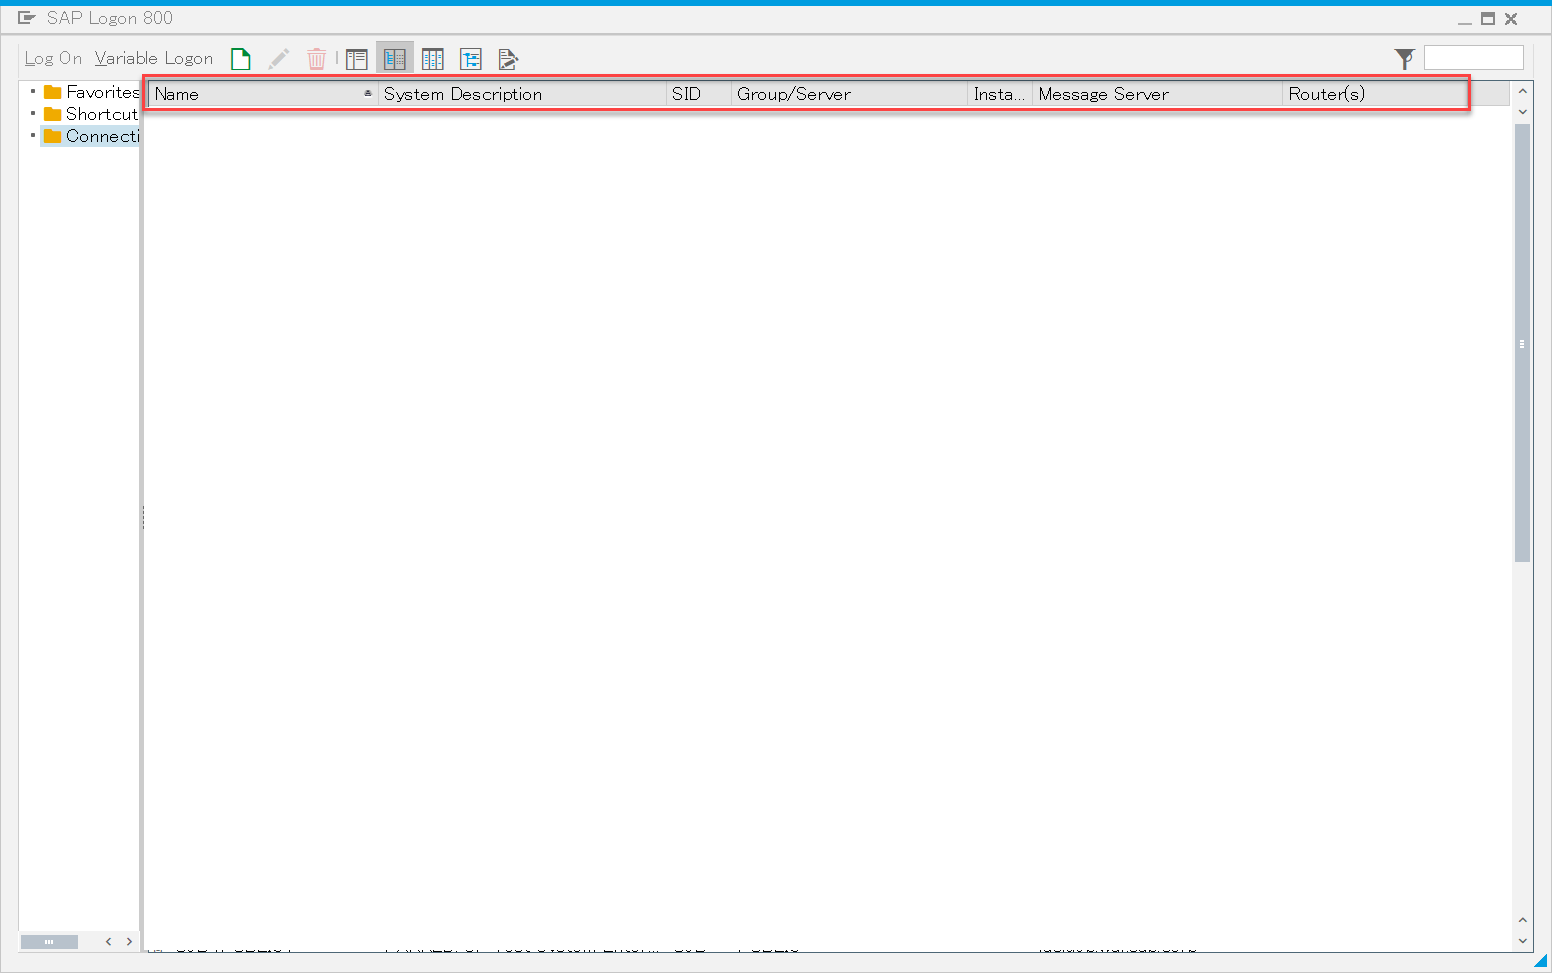Click the Filter funnel icon
The height and width of the screenshot is (973, 1552).
[x=1405, y=59]
